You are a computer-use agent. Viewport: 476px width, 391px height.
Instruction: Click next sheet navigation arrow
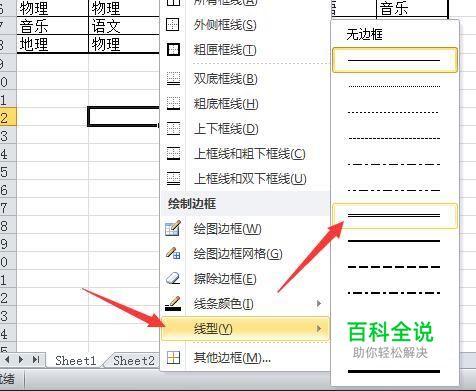tap(21, 360)
